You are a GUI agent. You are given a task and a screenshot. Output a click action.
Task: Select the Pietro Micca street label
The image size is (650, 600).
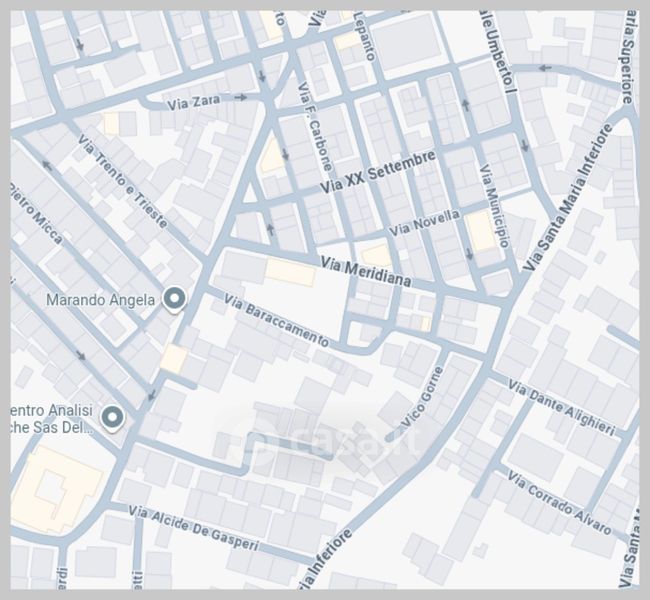point(33,208)
